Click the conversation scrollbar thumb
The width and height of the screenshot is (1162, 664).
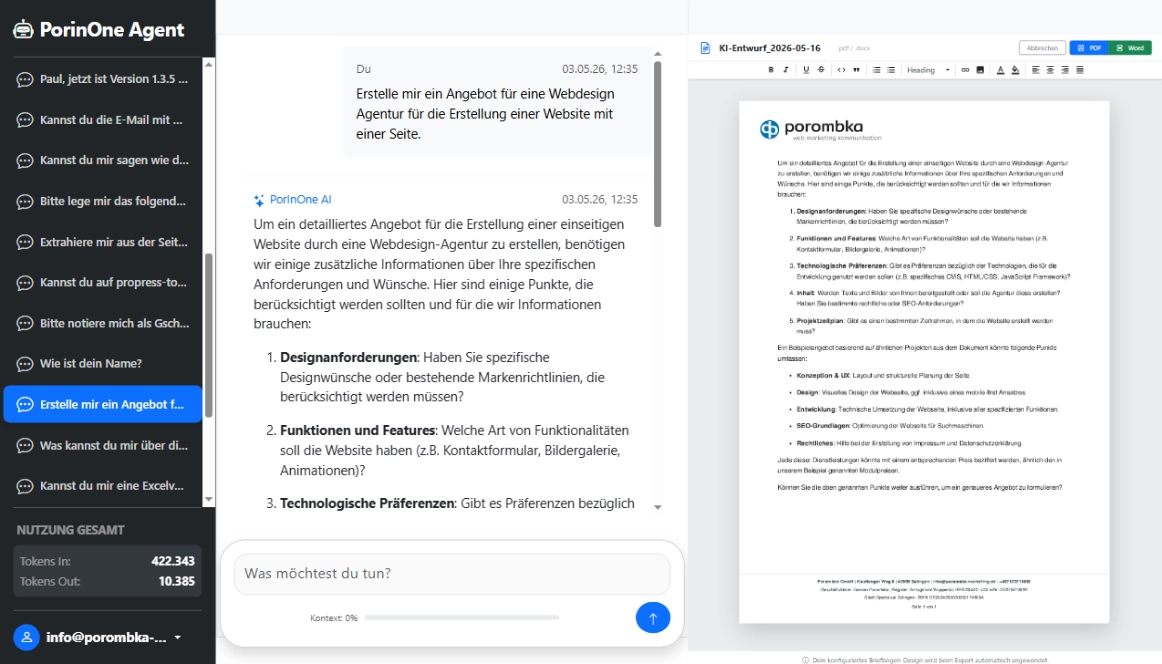click(x=657, y=144)
